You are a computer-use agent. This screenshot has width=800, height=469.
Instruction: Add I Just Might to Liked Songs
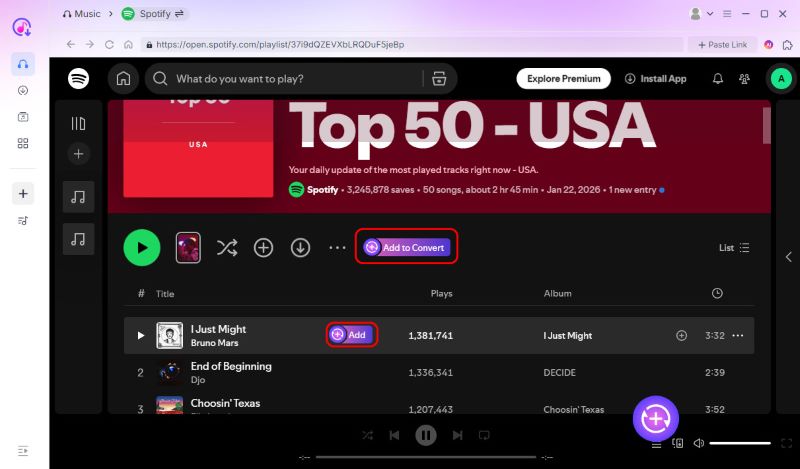point(681,335)
